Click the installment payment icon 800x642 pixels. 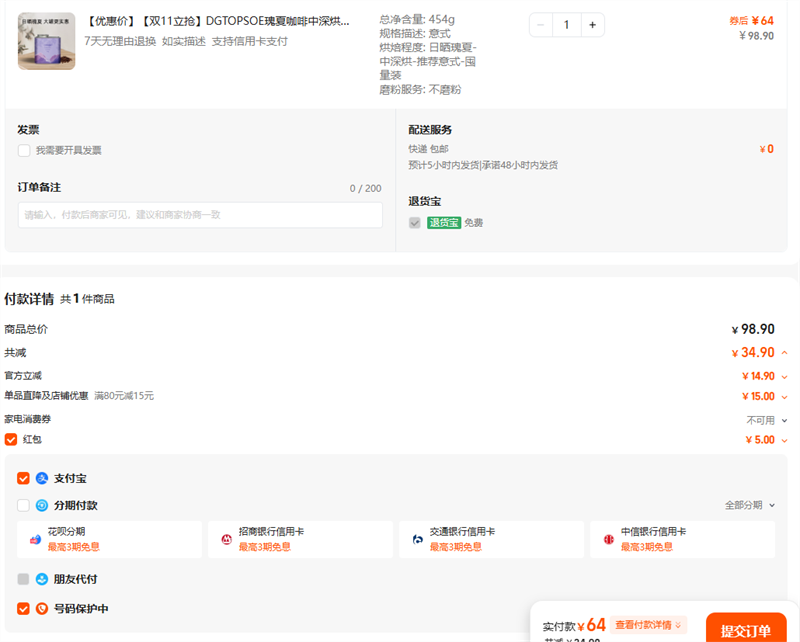(42, 506)
